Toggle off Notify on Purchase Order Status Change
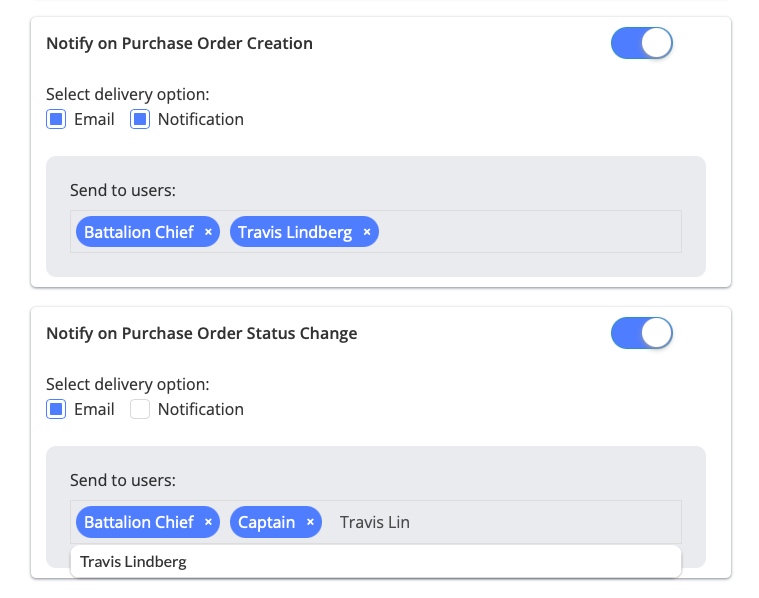759x598 pixels. 642,333
